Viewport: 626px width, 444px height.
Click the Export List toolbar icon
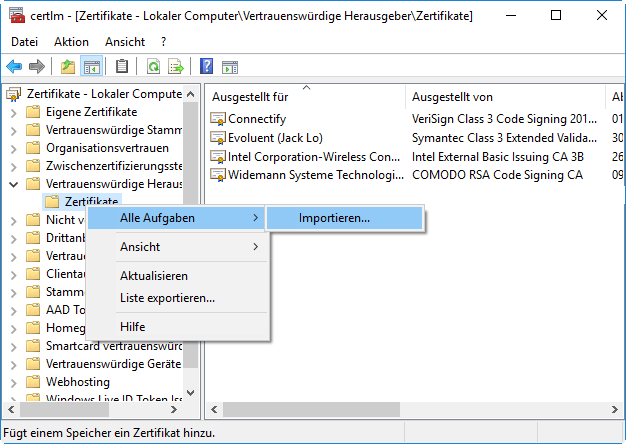pyautogui.click(x=176, y=67)
